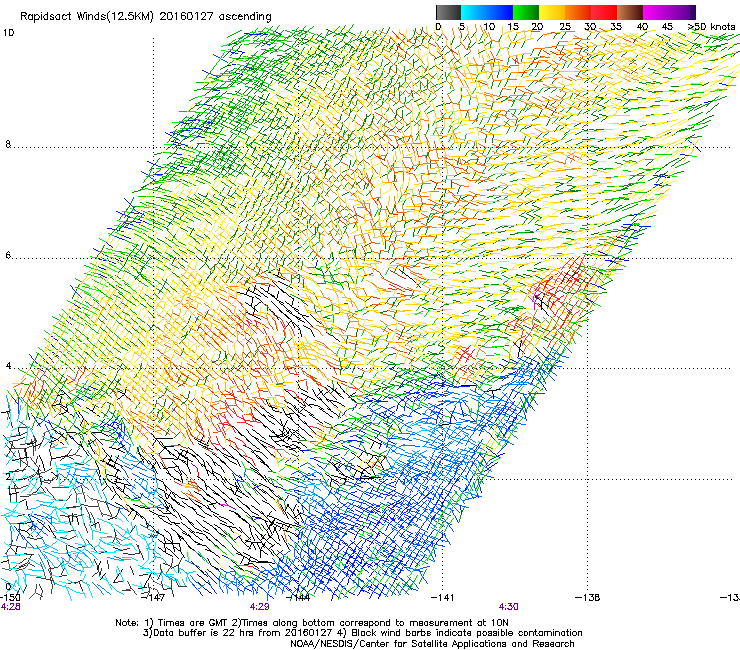This screenshot has width=740, height=650.
Task: Click the longitude label '-141'
Action: 443,598
